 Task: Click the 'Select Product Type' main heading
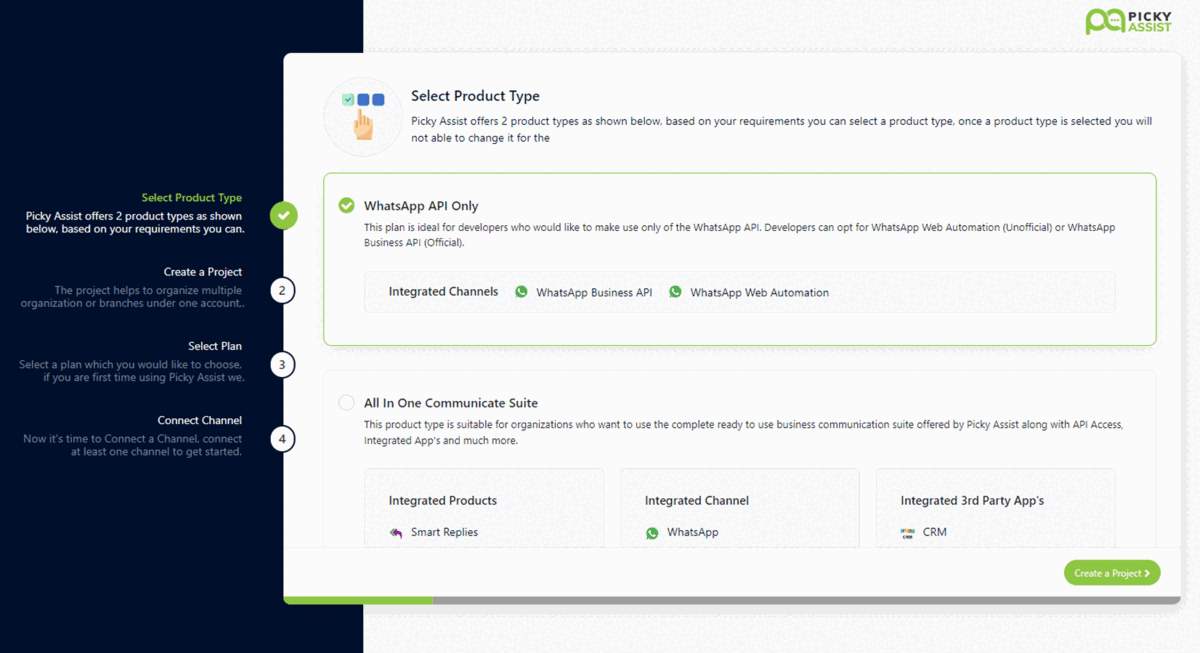[x=475, y=96]
